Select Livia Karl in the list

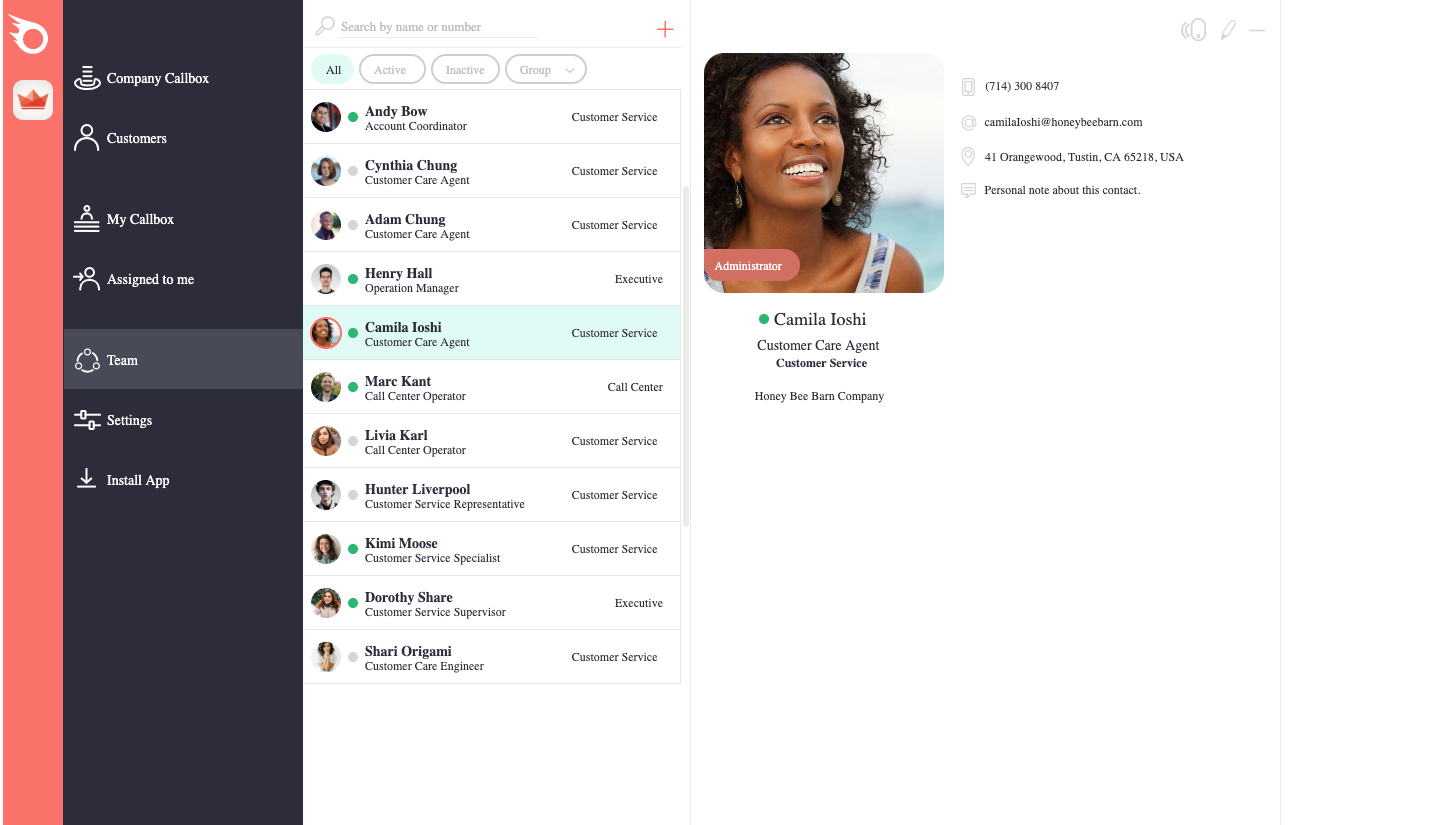click(x=492, y=441)
